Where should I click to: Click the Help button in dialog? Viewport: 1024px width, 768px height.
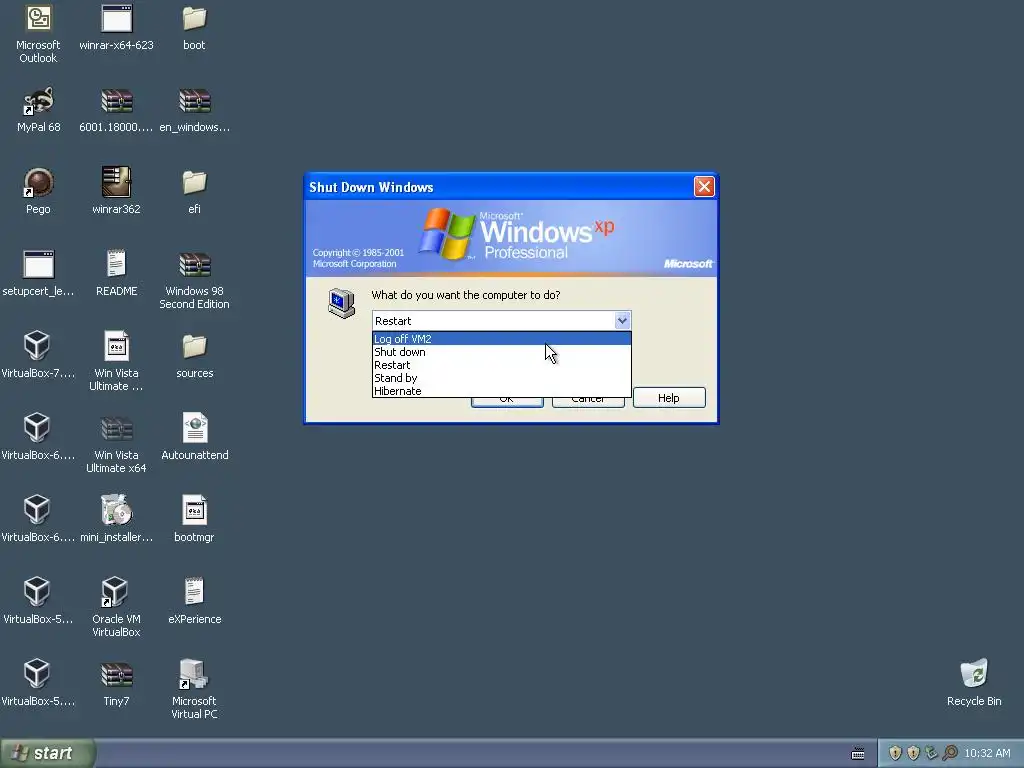click(669, 398)
